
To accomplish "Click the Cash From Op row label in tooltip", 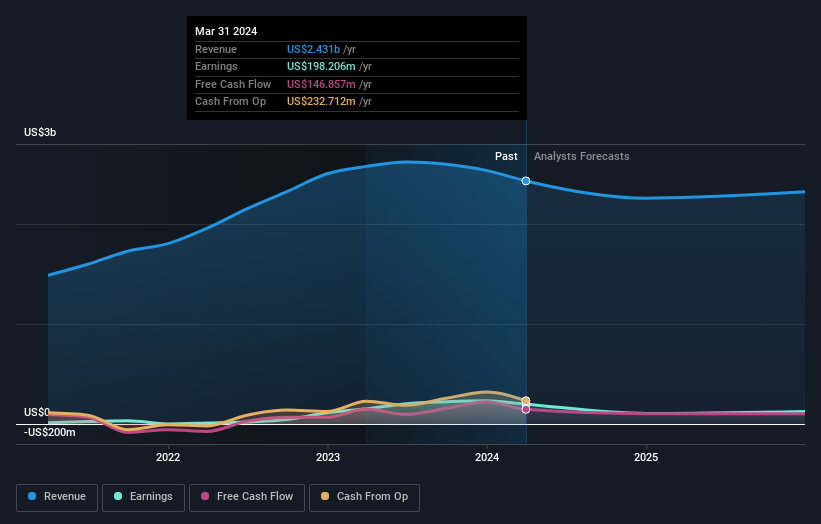I will click(230, 102).
